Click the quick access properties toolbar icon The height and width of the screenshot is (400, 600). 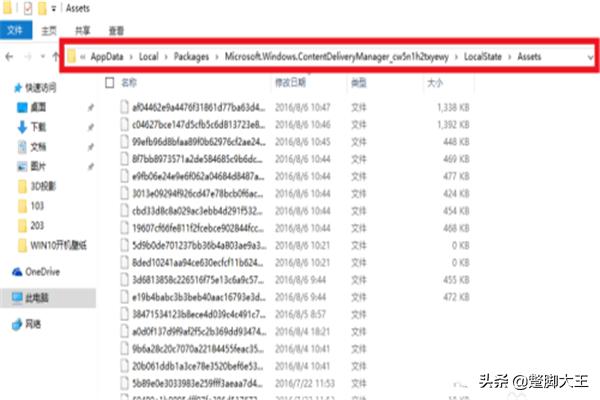click(28, 8)
